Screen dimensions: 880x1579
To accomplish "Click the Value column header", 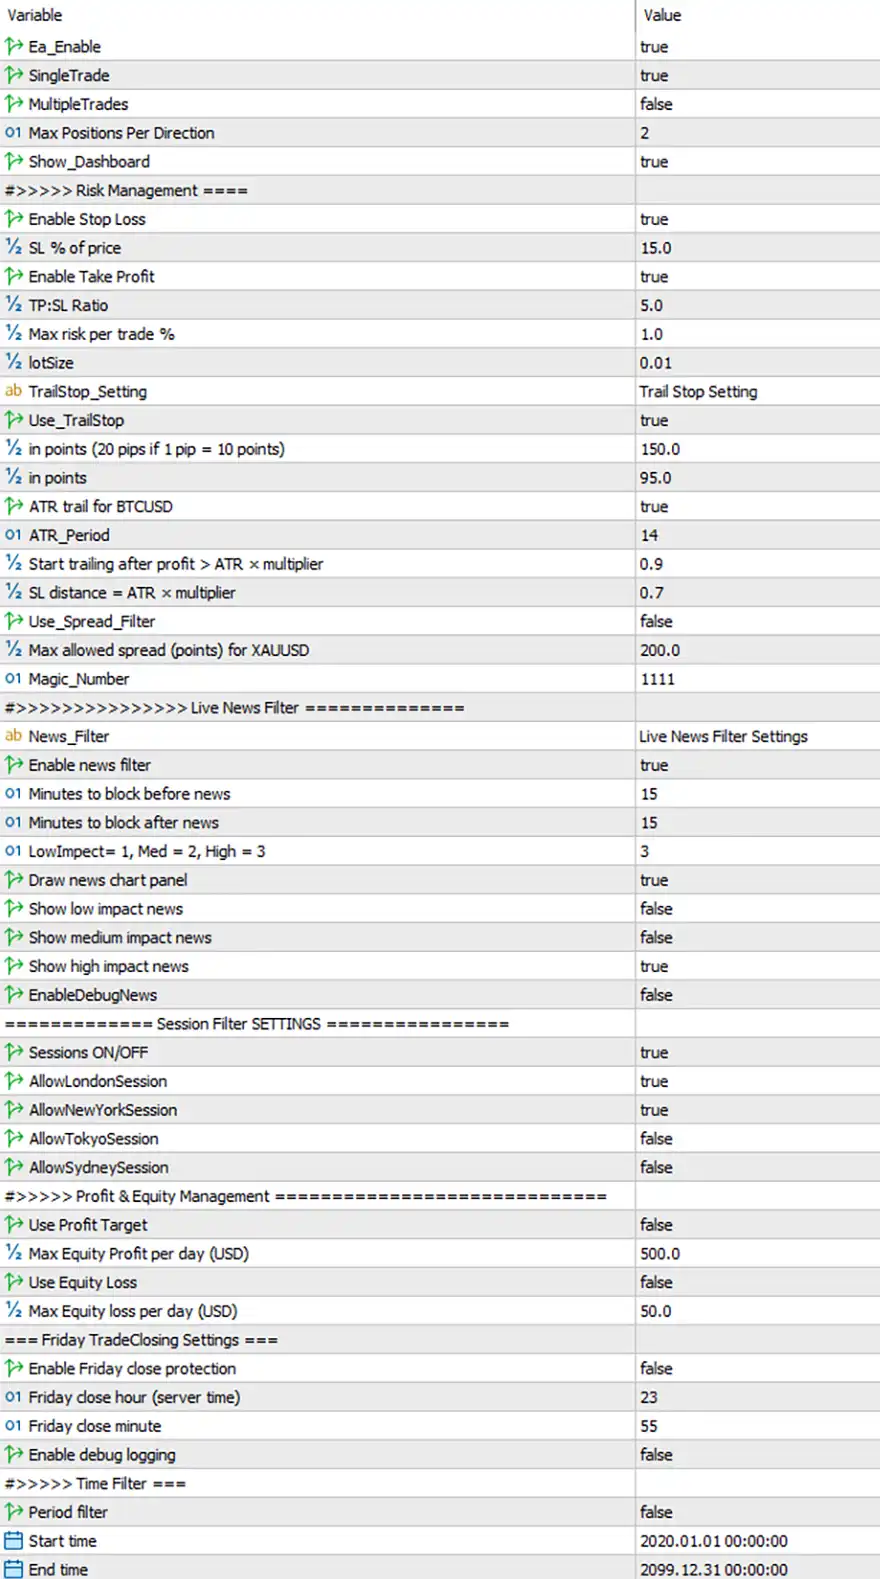I will click(757, 15).
